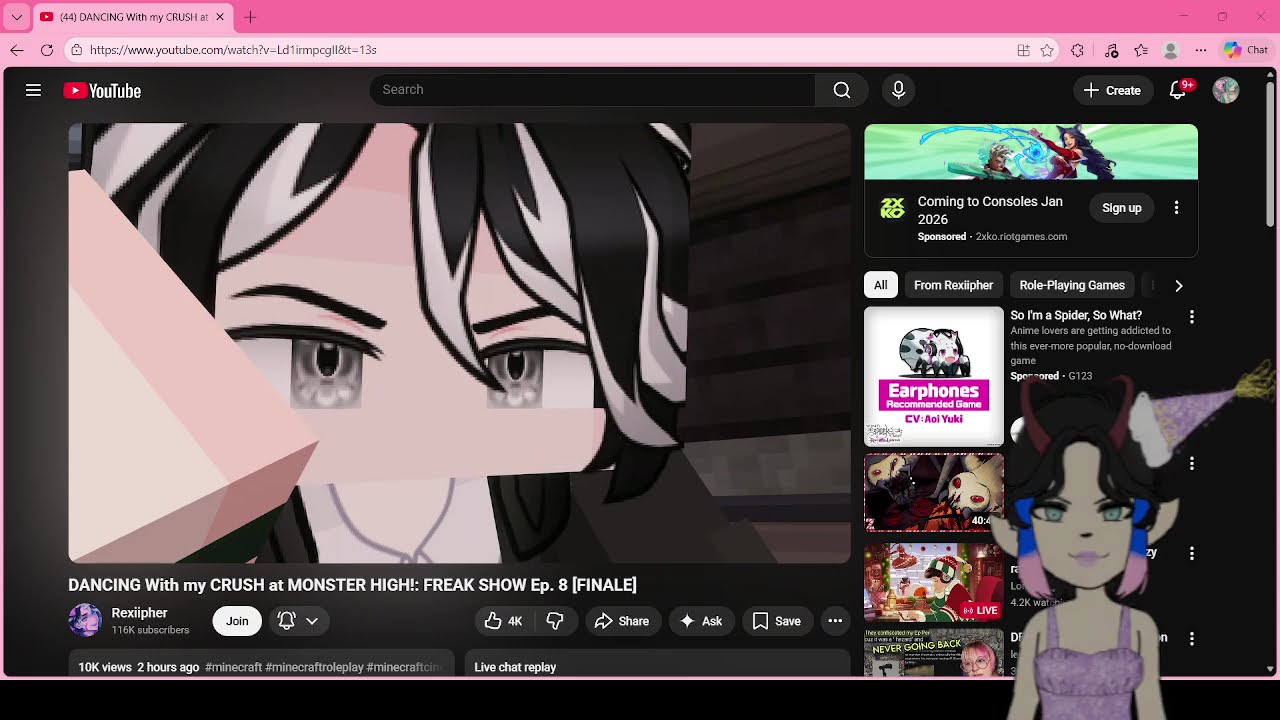
Task: Click the Join channel button
Action: coord(237,621)
